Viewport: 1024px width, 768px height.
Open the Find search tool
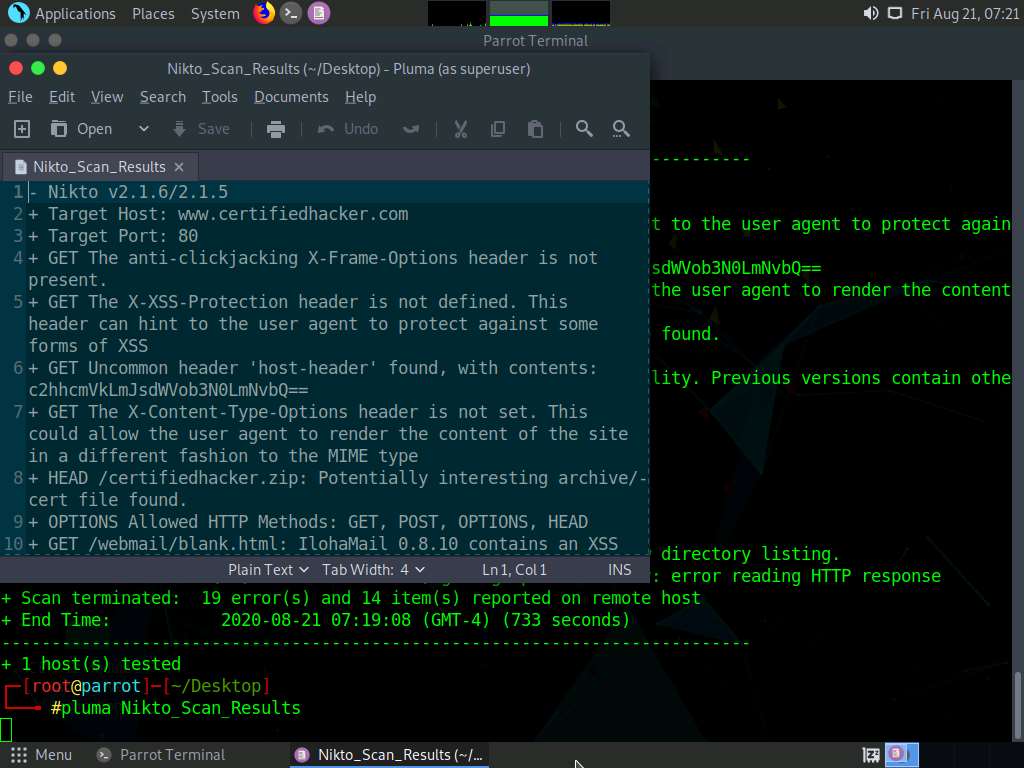click(584, 129)
